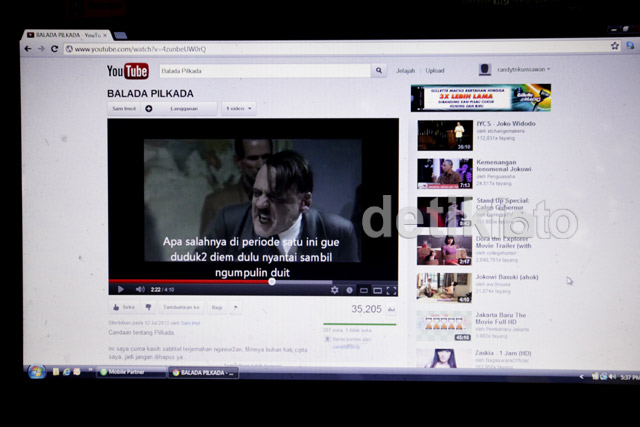
Task: Open IYCS - Joko Widodo video thumbnail
Action: pos(445,135)
